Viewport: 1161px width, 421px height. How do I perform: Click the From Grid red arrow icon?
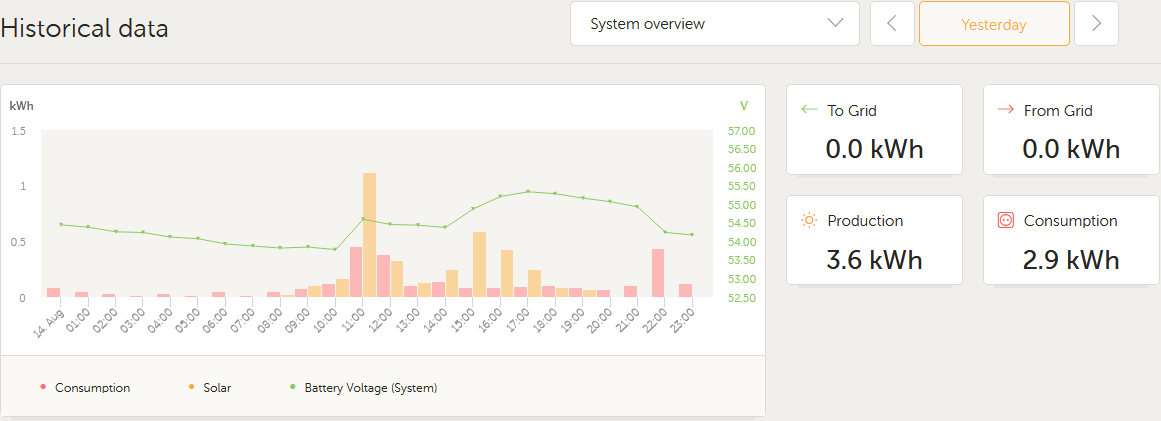(1006, 110)
